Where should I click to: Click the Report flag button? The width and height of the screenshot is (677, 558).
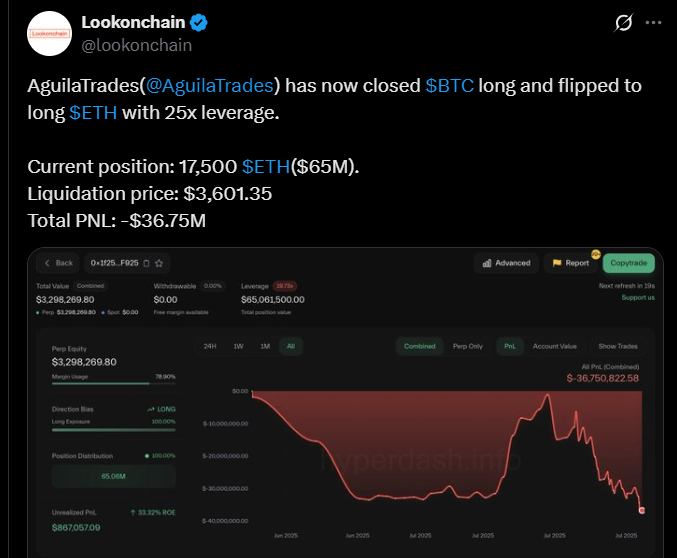(x=571, y=263)
